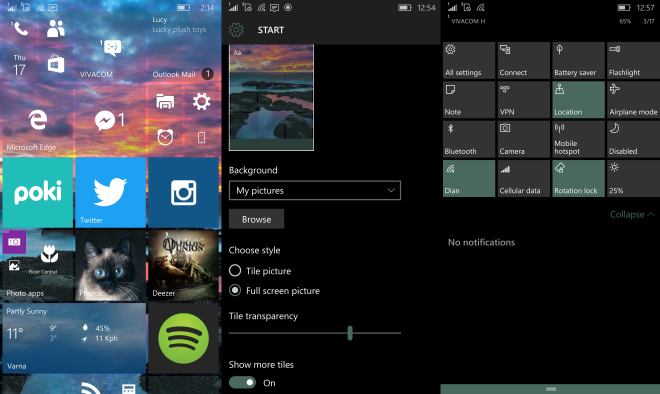Open the Deezer tile
This screenshot has width=660, height=394.
click(184, 265)
